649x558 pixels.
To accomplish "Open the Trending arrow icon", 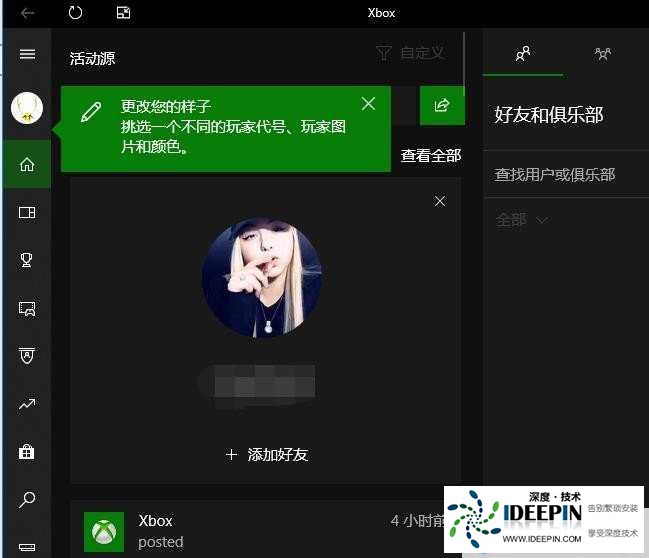I will click(x=27, y=404).
